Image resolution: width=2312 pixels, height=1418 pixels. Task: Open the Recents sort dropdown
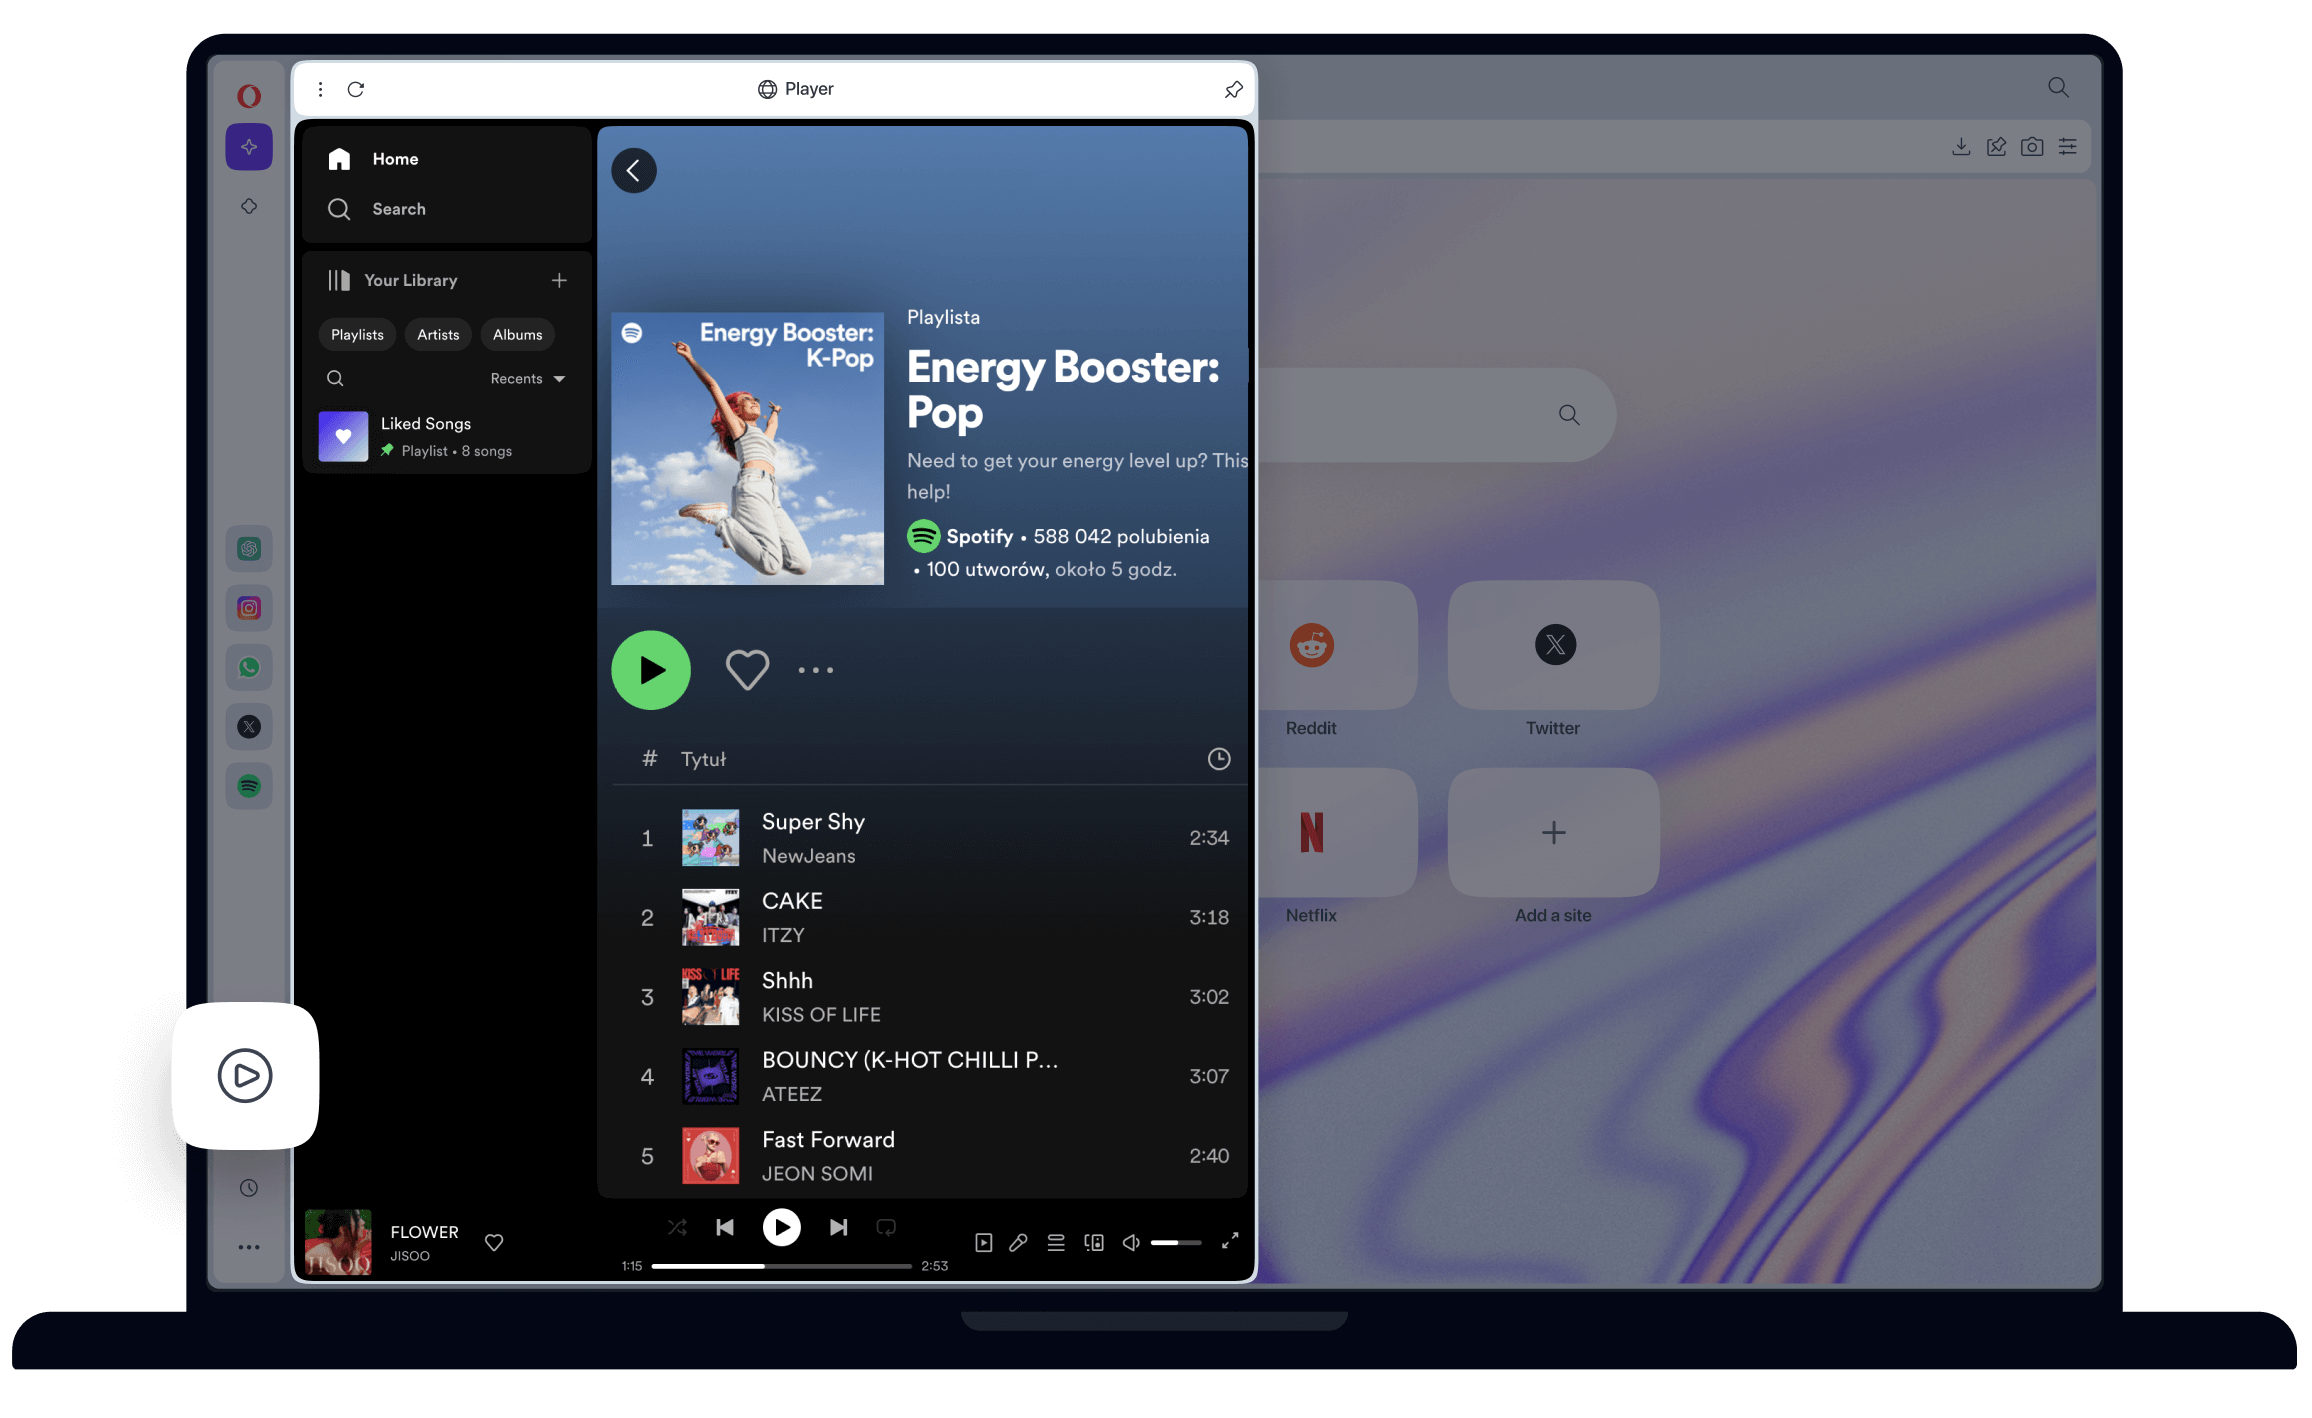pos(528,379)
